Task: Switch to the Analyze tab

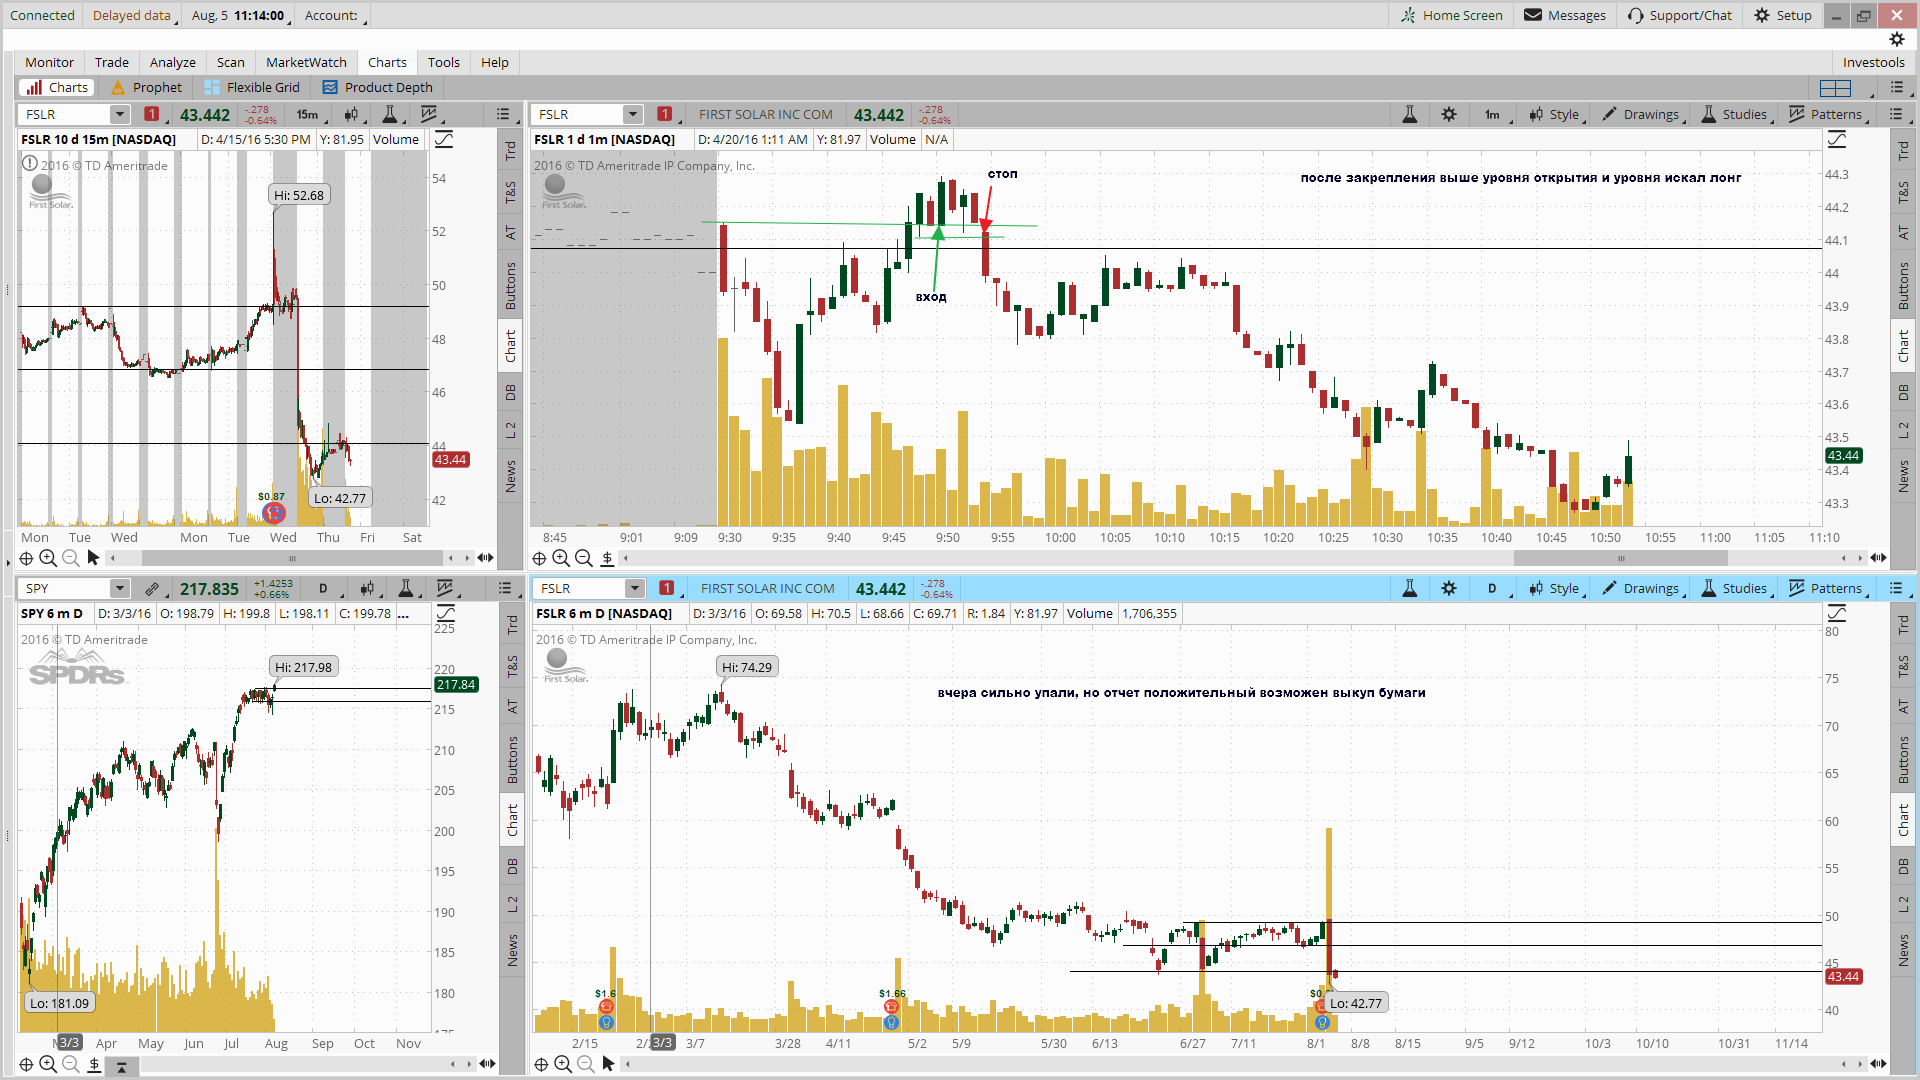Action: (x=173, y=62)
